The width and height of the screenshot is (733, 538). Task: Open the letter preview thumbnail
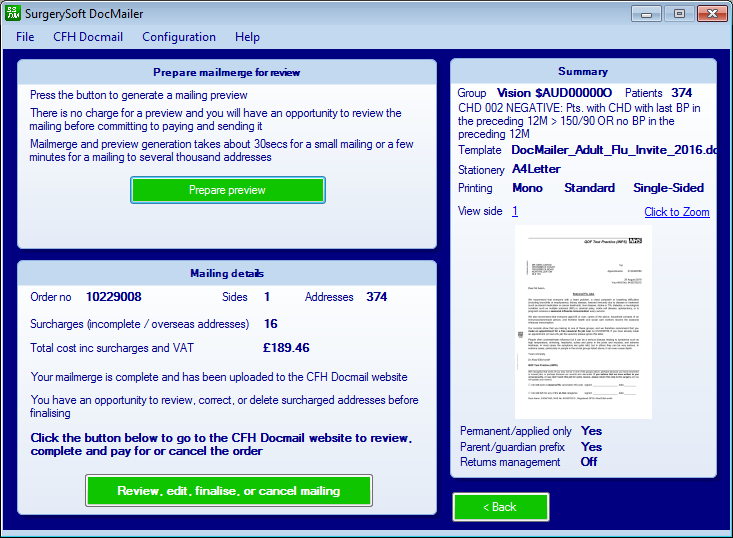click(x=583, y=322)
